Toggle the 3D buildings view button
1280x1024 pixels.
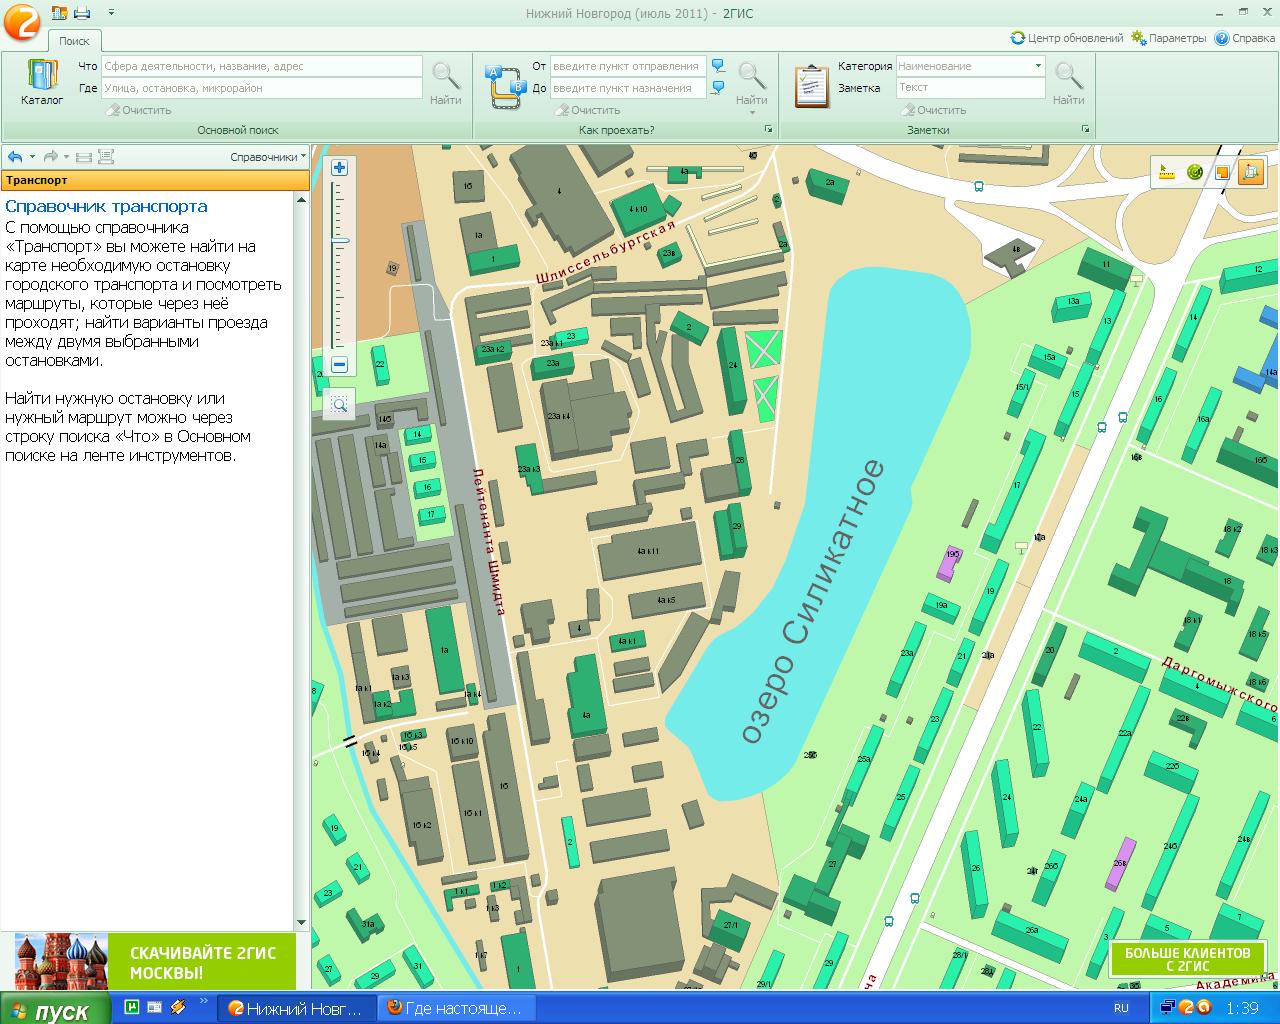[x=1251, y=172]
